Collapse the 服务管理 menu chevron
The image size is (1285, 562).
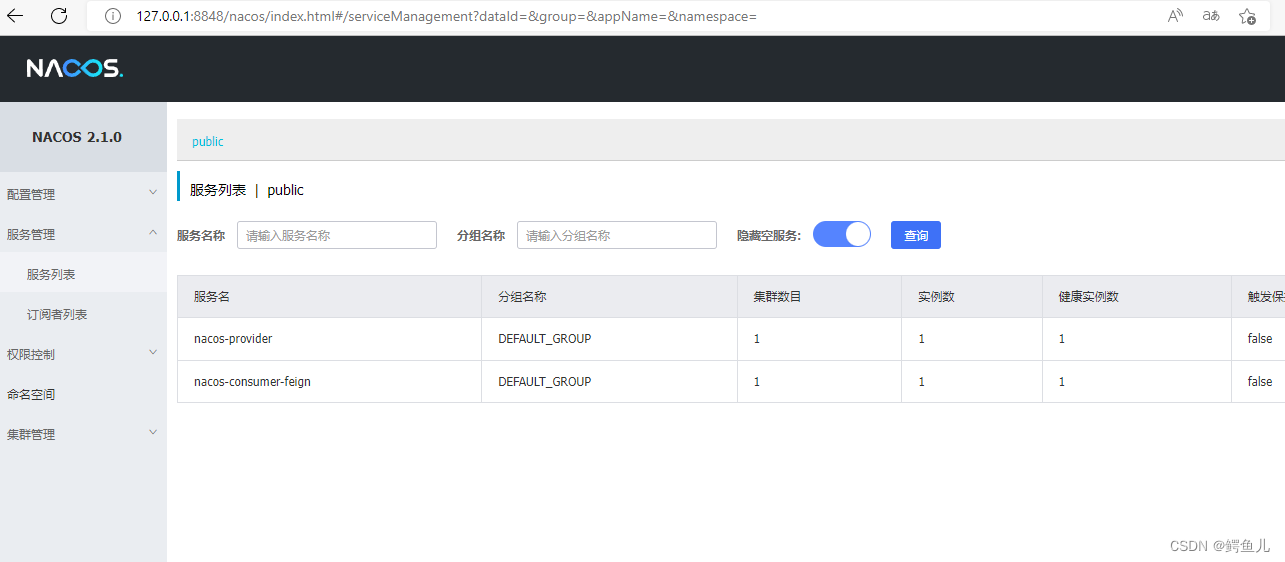tap(153, 232)
